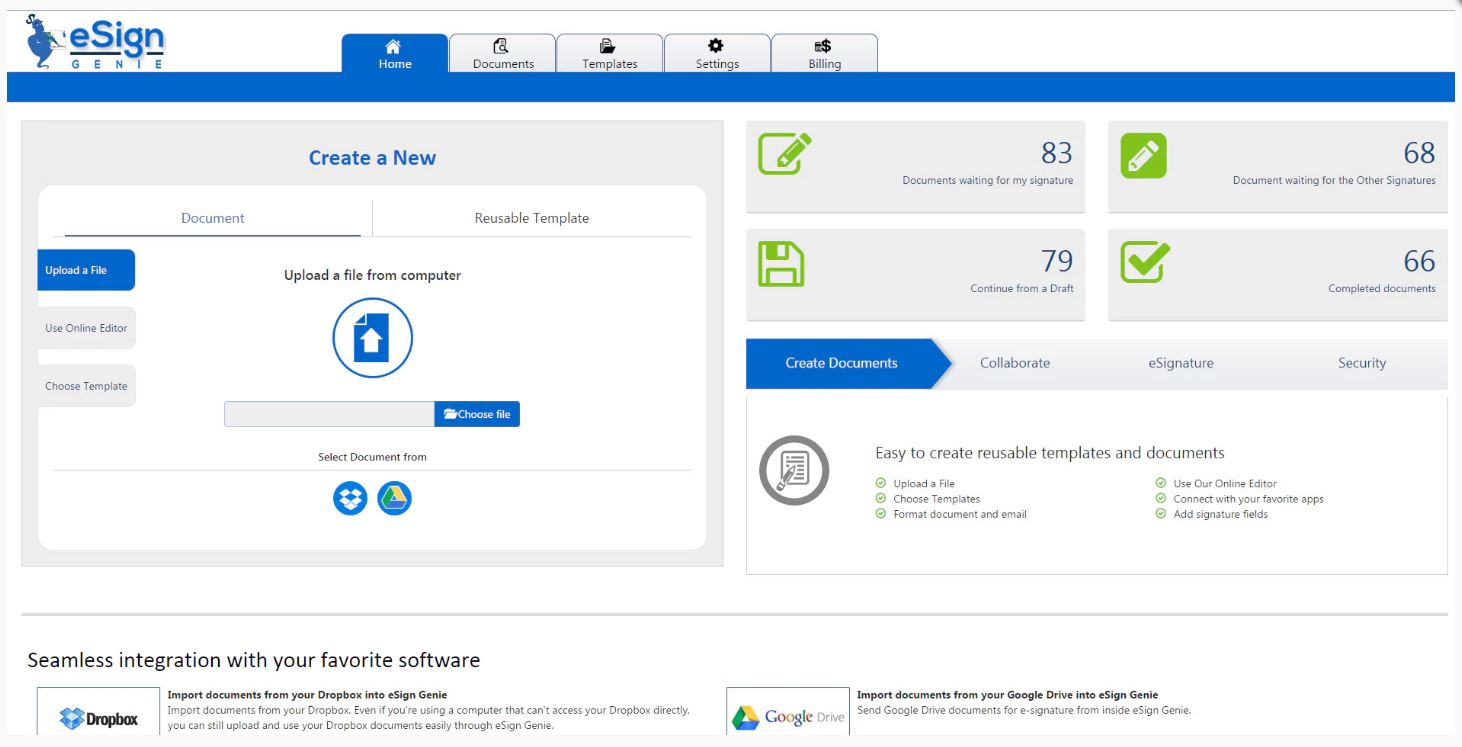Click the file upload circle icon

(x=372, y=338)
